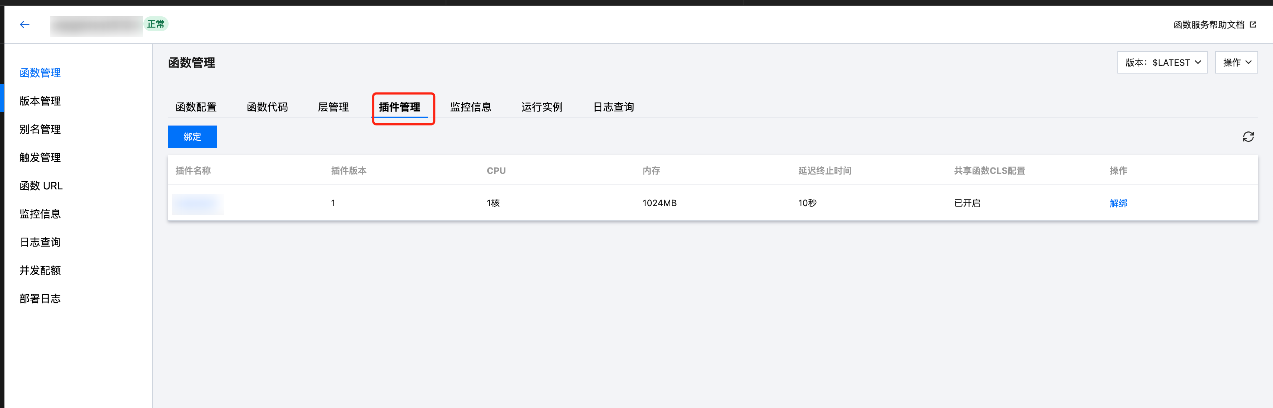Image resolution: width=1273 pixels, height=408 pixels.
Task: Click the 内存 column header
Action: [651, 171]
